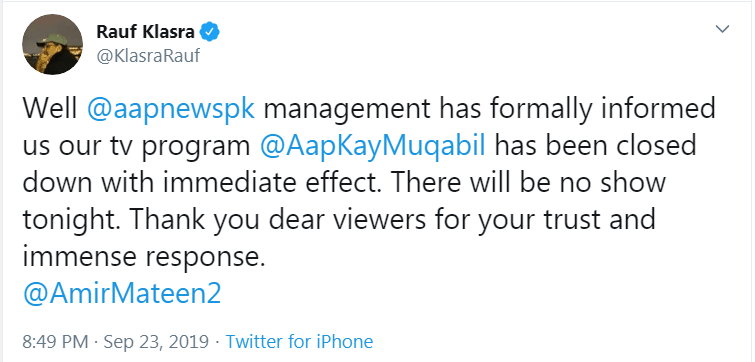Open the @aapnewspk mention
Viewport: 755px width, 362px height.
171,110
